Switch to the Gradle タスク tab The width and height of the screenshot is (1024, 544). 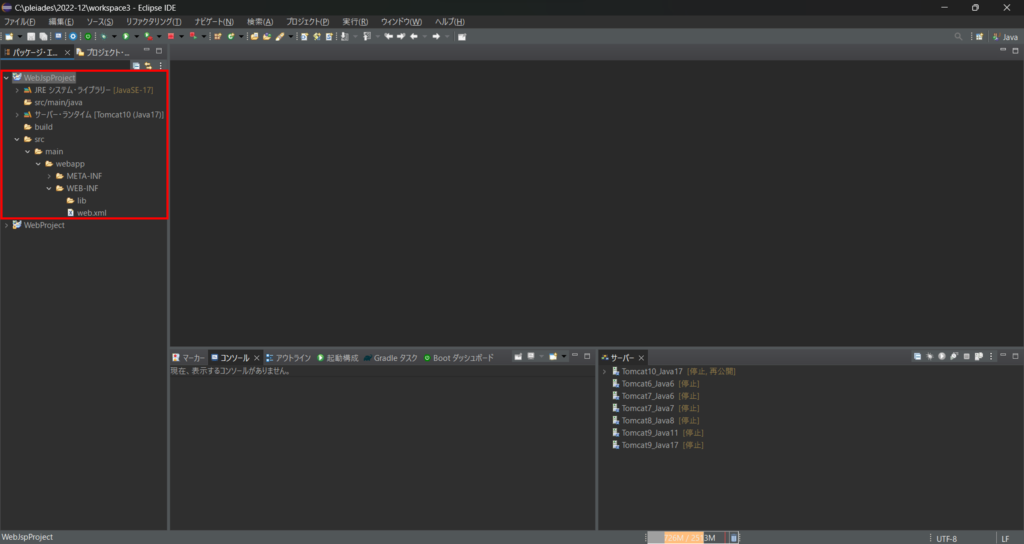(x=395, y=357)
